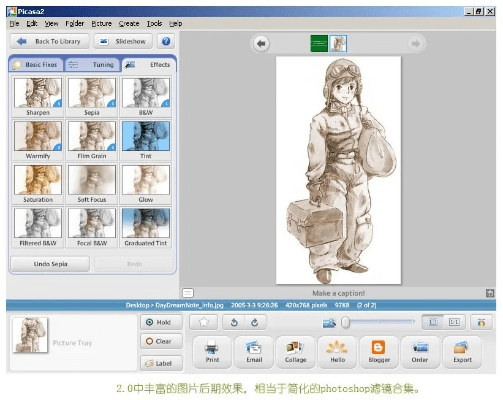The width and height of the screenshot is (503, 400).
Task: Toggle caption visibility icon left of caption
Action: point(188,293)
